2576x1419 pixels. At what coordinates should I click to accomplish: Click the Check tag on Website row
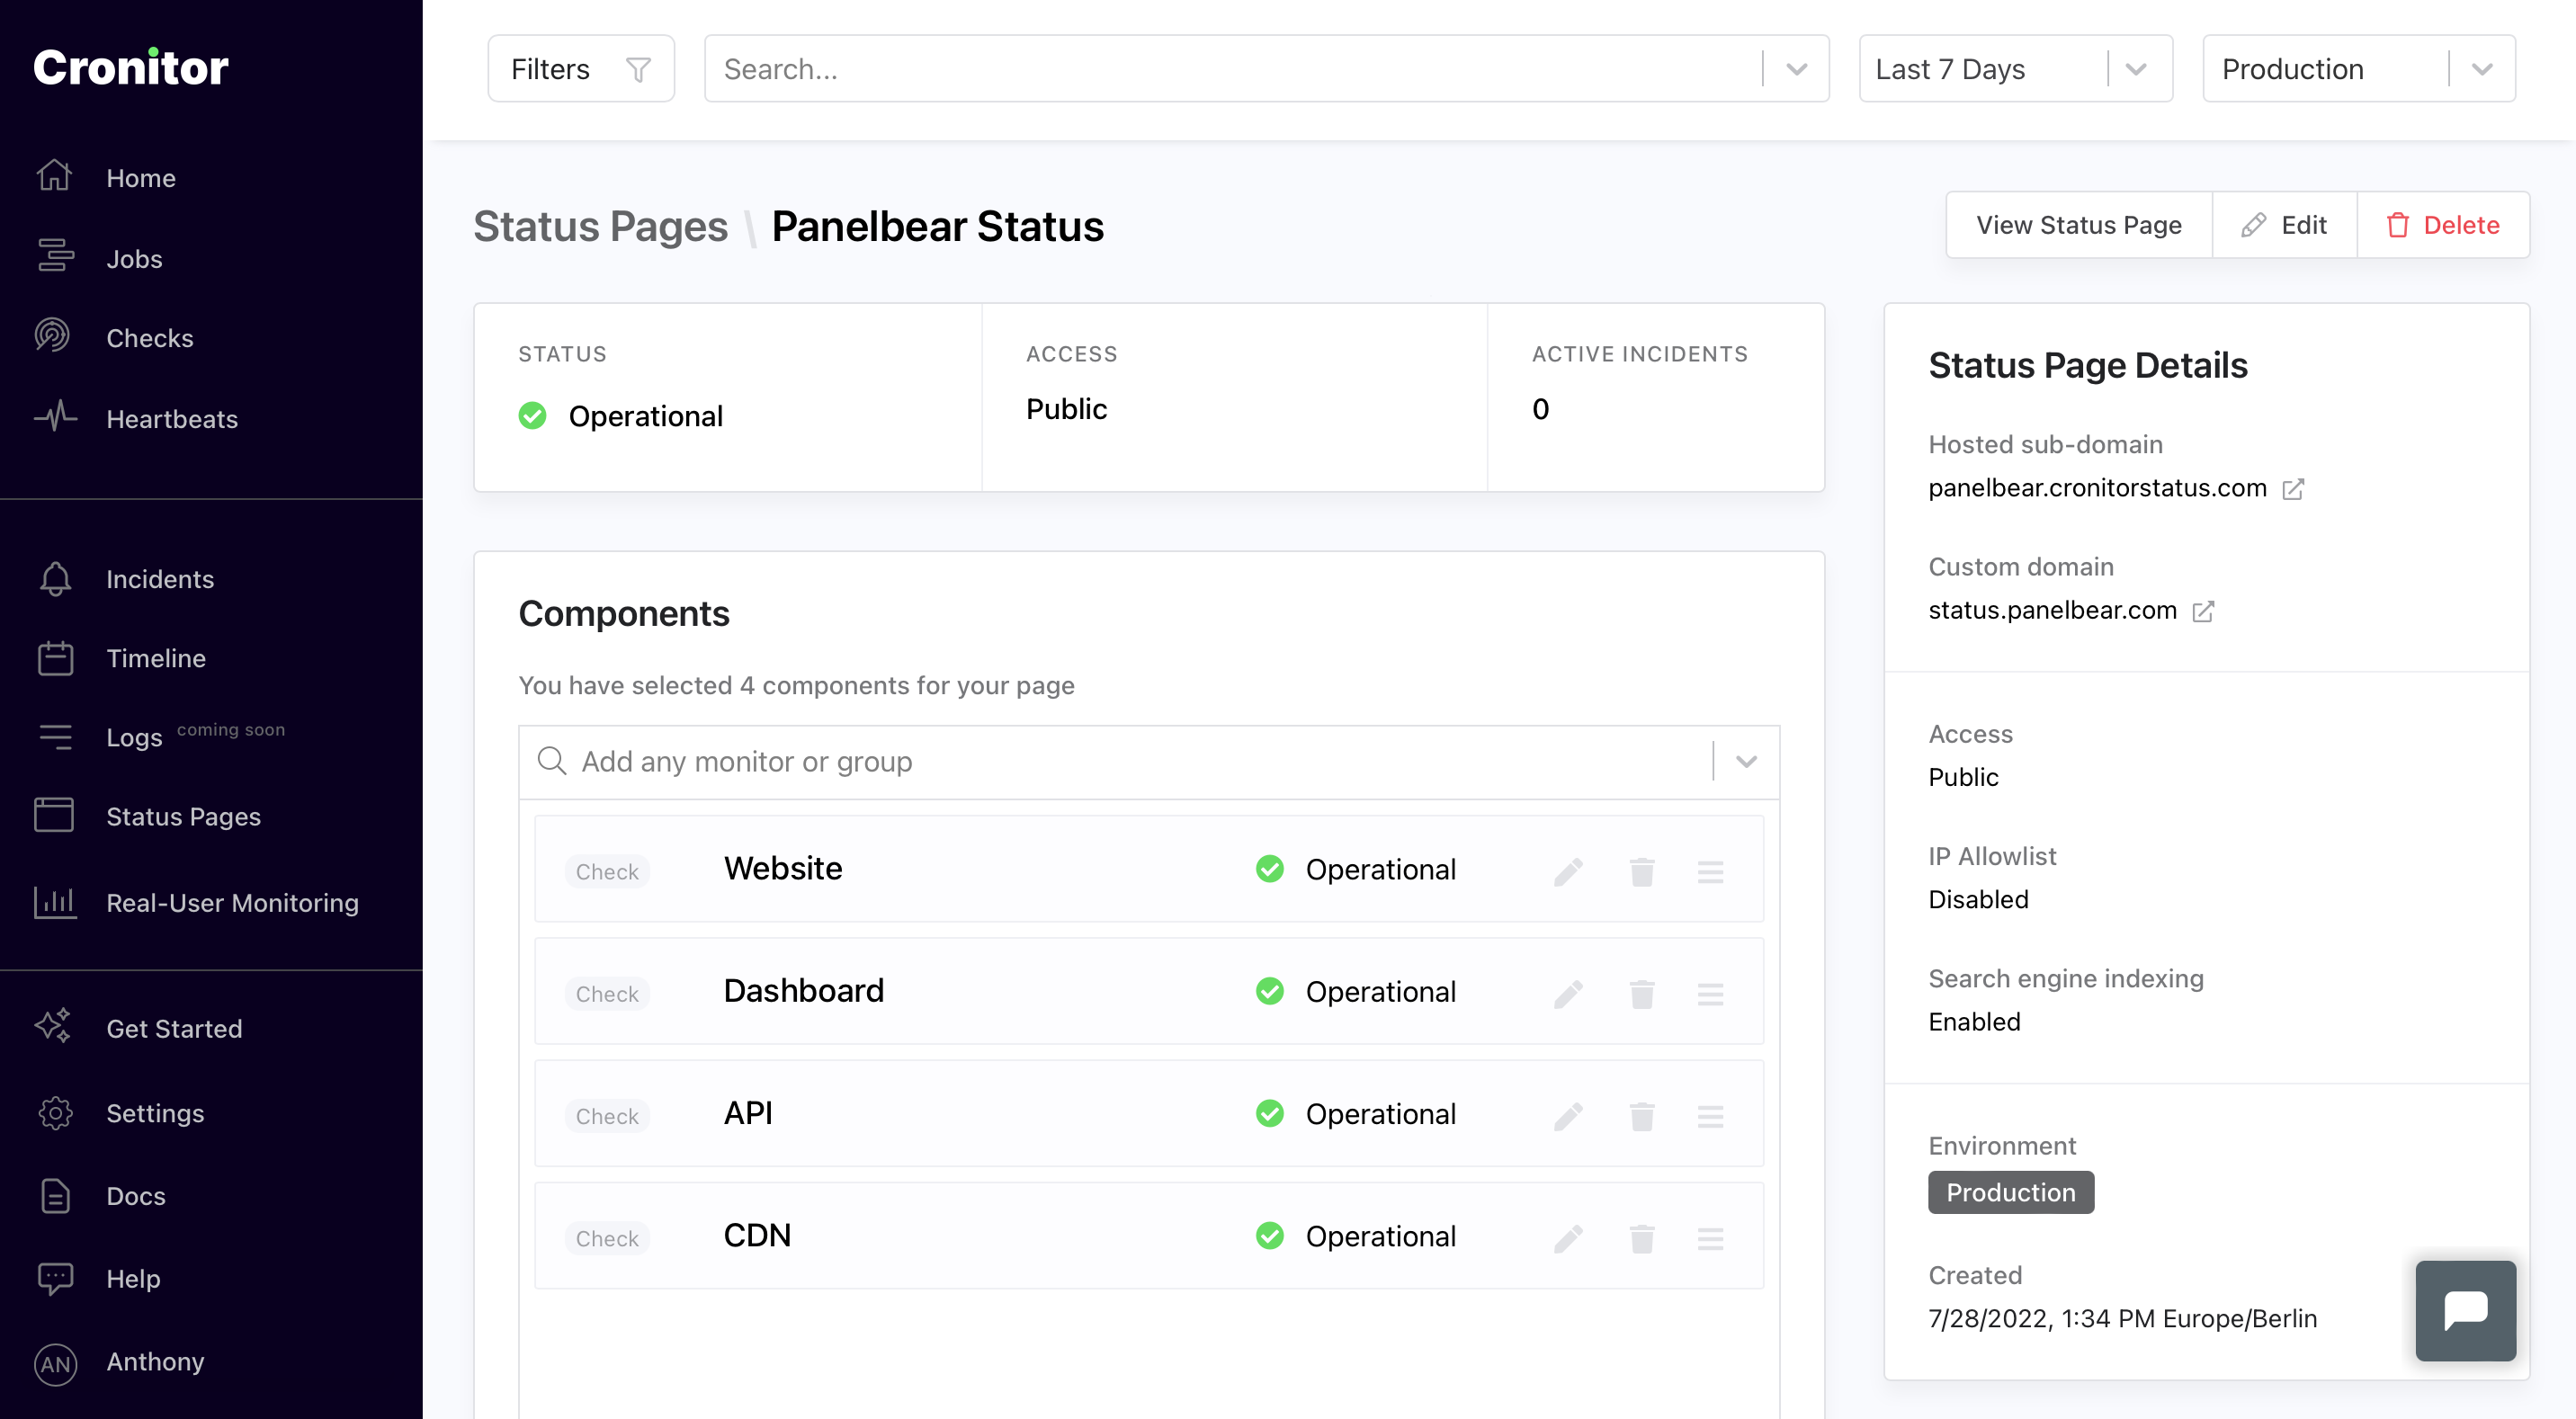click(607, 871)
